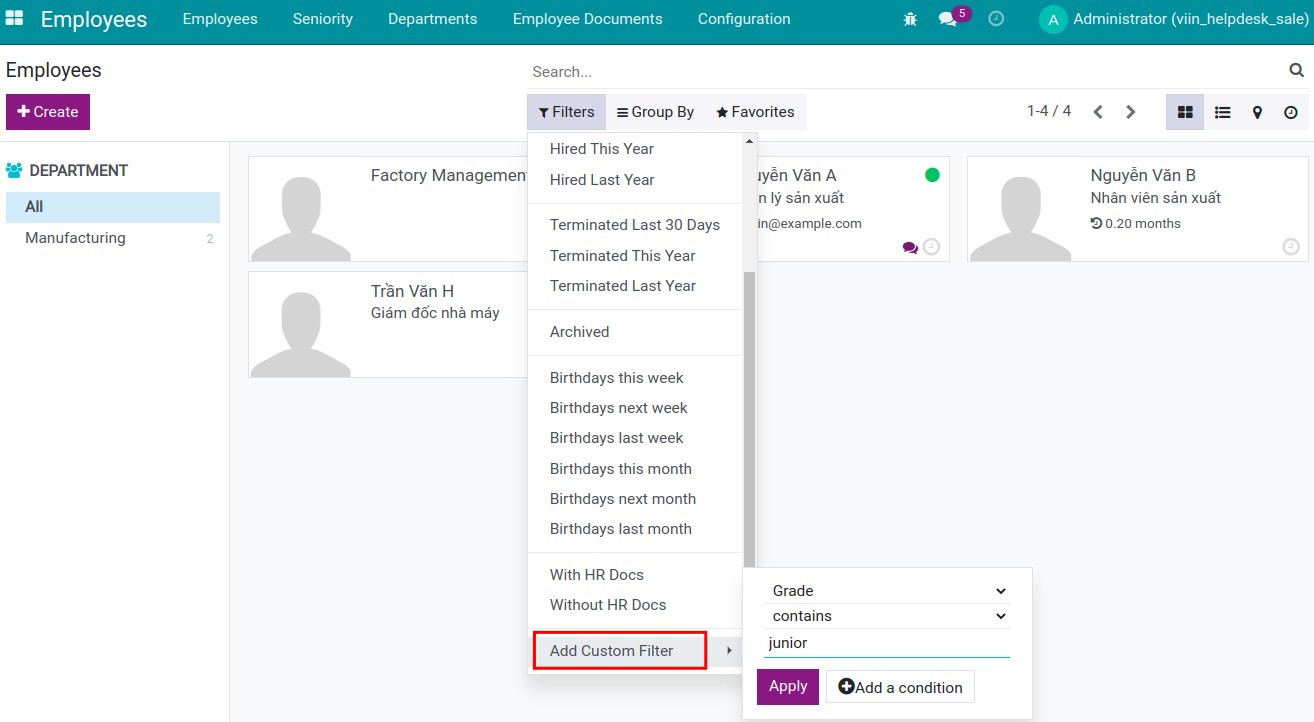Image resolution: width=1314 pixels, height=722 pixels.
Task: Go to next page of employees
Action: [1131, 112]
